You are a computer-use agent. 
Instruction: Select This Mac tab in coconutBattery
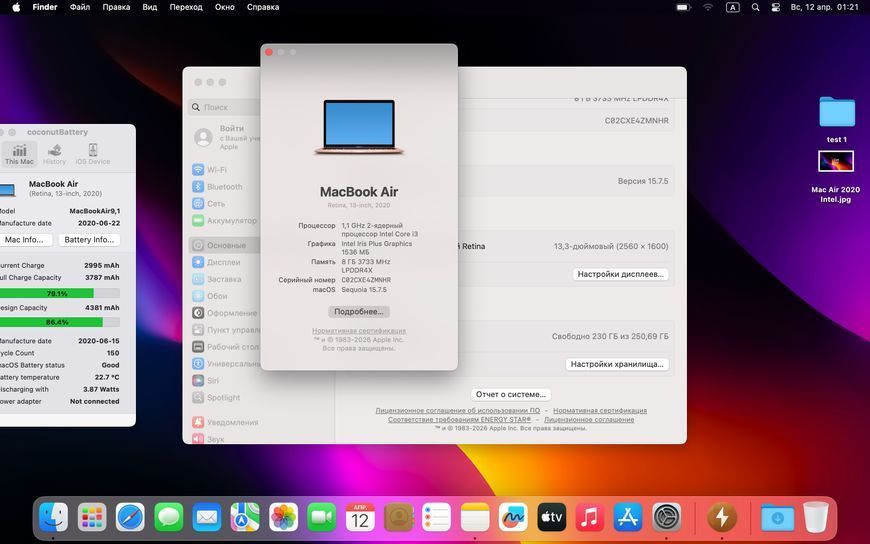(19, 154)
